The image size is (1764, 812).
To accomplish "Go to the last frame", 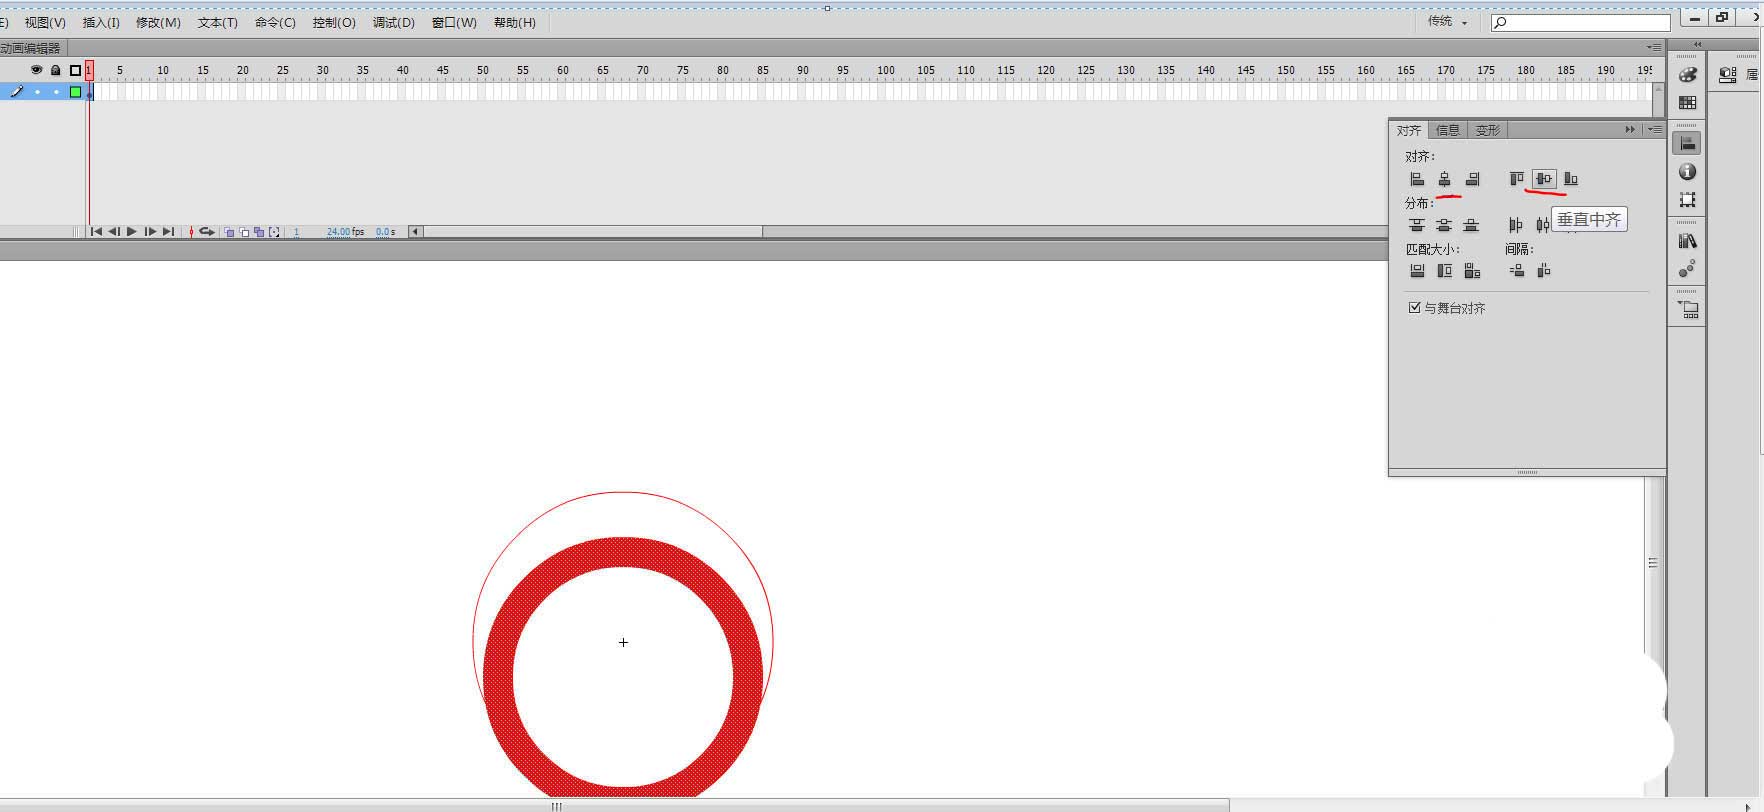I will (168, 232).
